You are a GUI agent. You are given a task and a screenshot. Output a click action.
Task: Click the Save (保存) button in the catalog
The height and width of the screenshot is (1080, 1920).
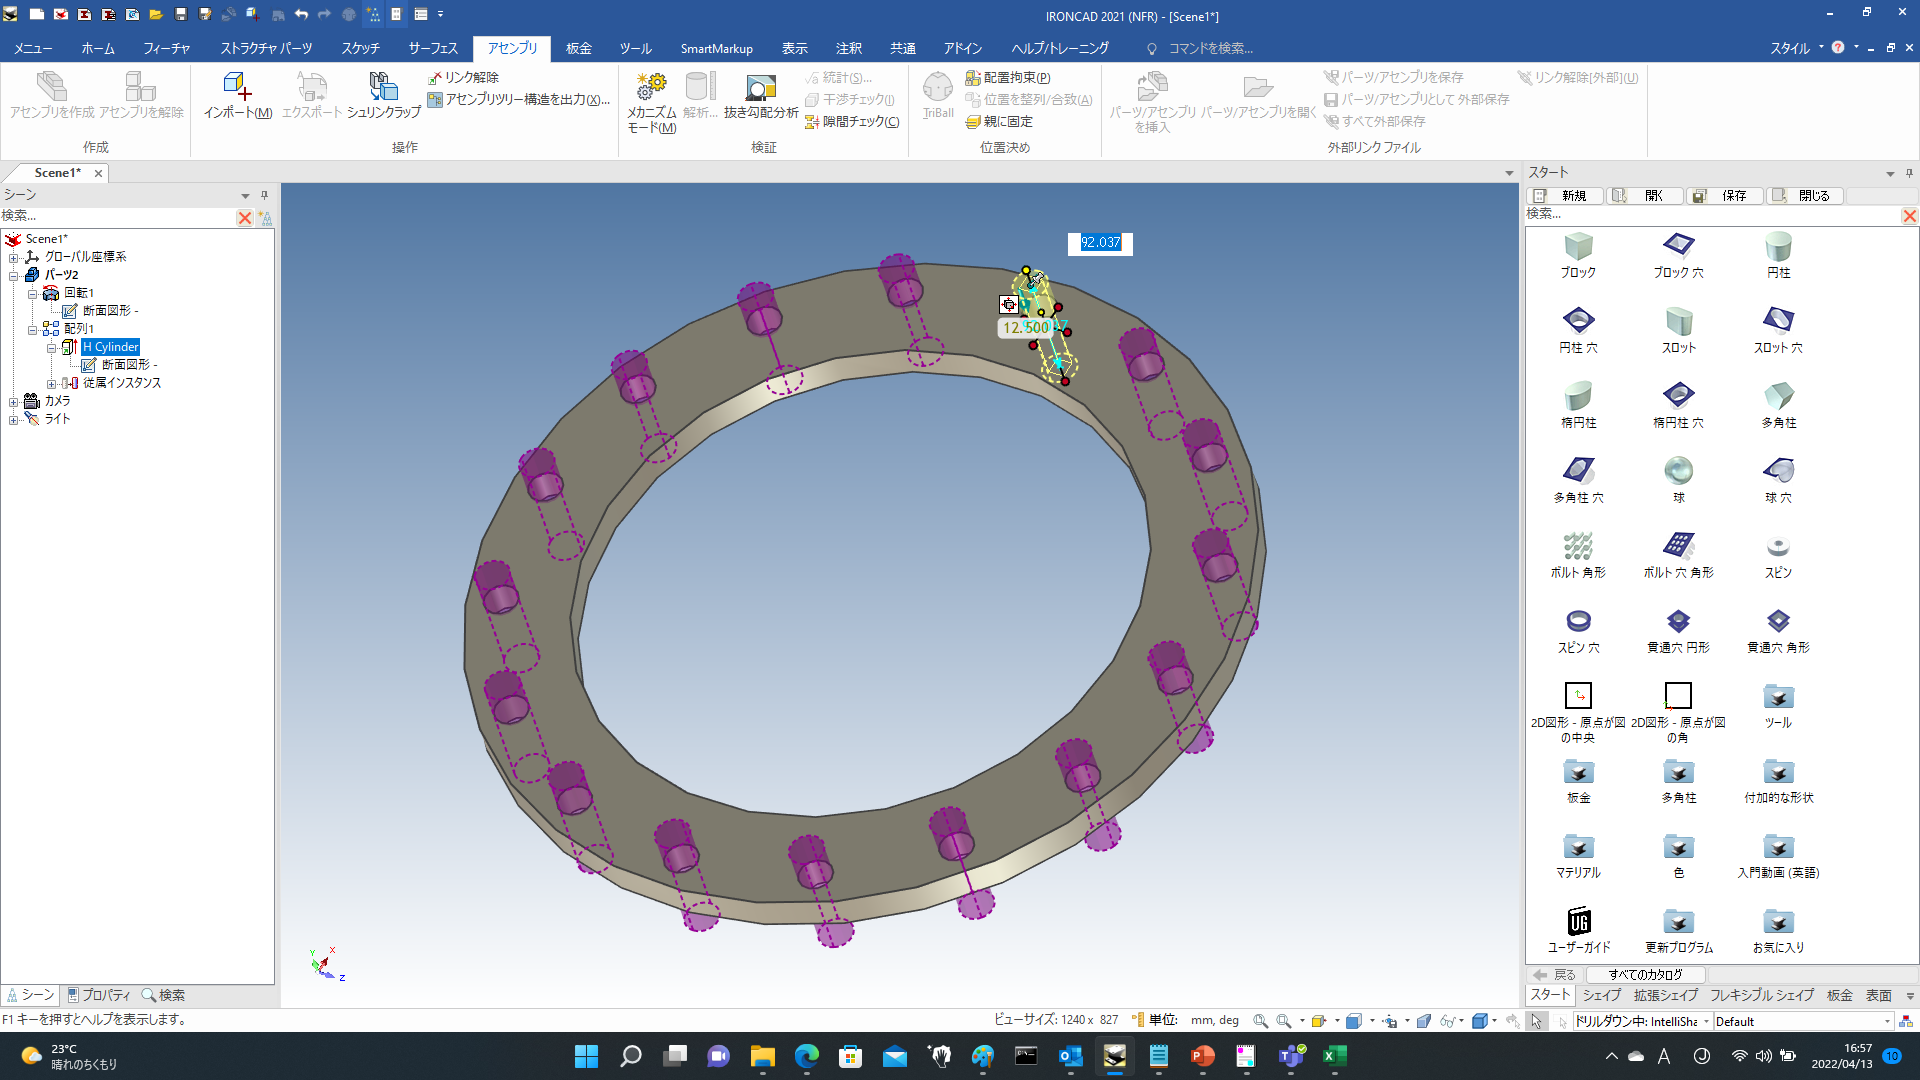[x=1724, y=196]
